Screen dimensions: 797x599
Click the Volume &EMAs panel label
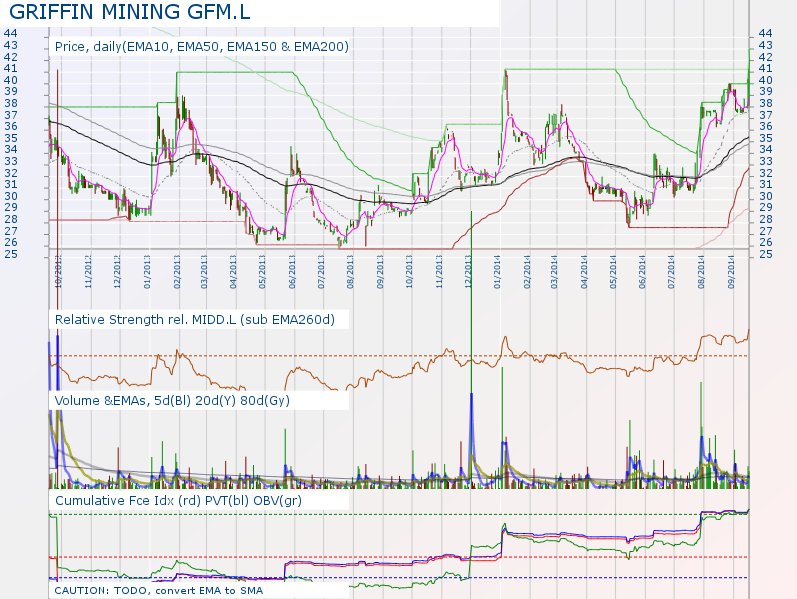point(172,401)
